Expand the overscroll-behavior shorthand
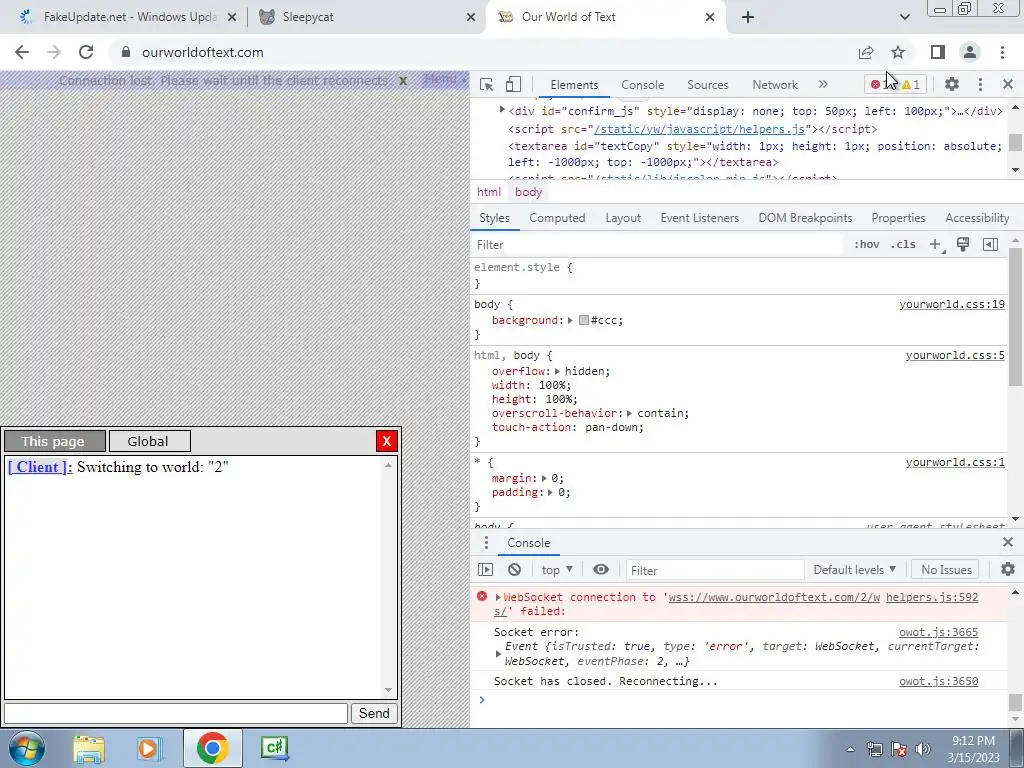The width and height of the screenshot is (1024, 768). pos(630,413)
